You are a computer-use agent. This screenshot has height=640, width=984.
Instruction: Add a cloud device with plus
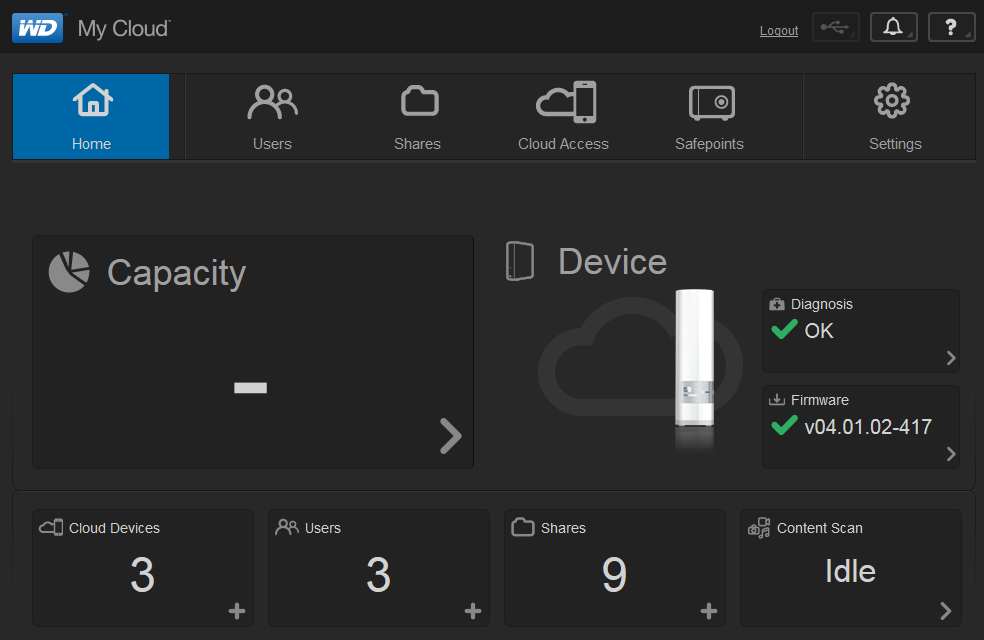[237, 611]
